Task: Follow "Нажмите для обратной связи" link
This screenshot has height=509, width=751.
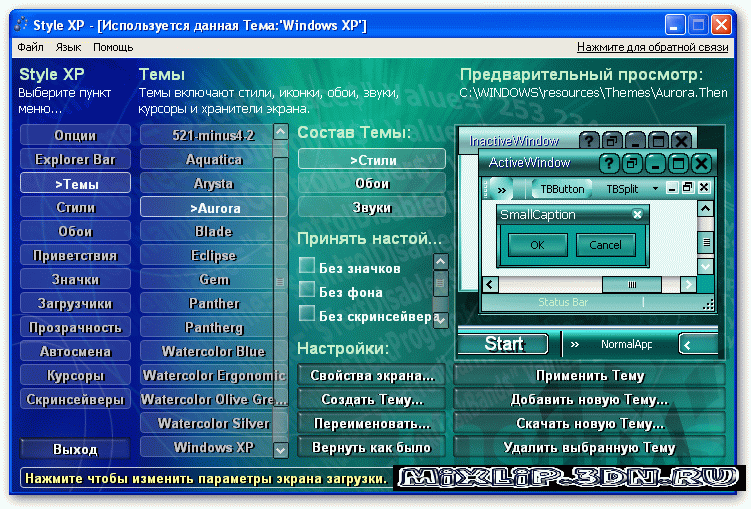Action: click(652, 47)
